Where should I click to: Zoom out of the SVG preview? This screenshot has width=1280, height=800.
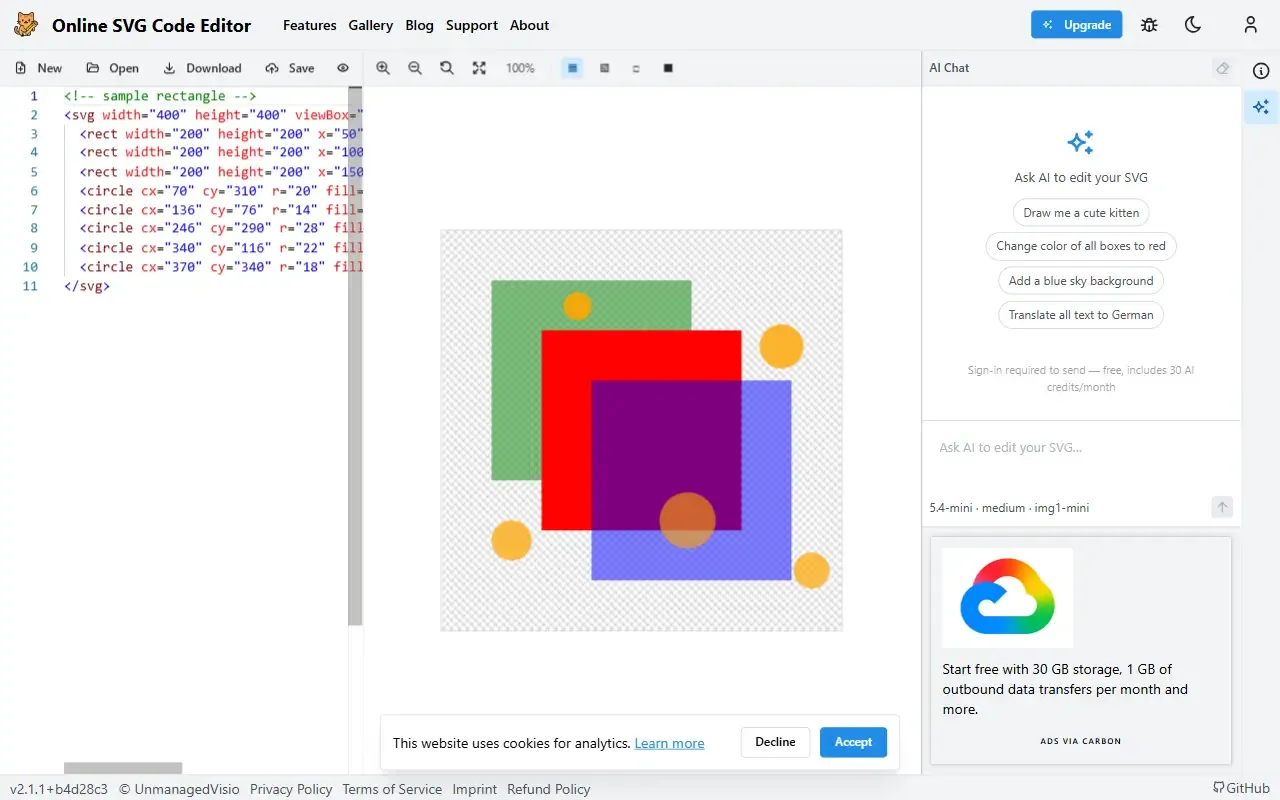(x=415, y=68)
